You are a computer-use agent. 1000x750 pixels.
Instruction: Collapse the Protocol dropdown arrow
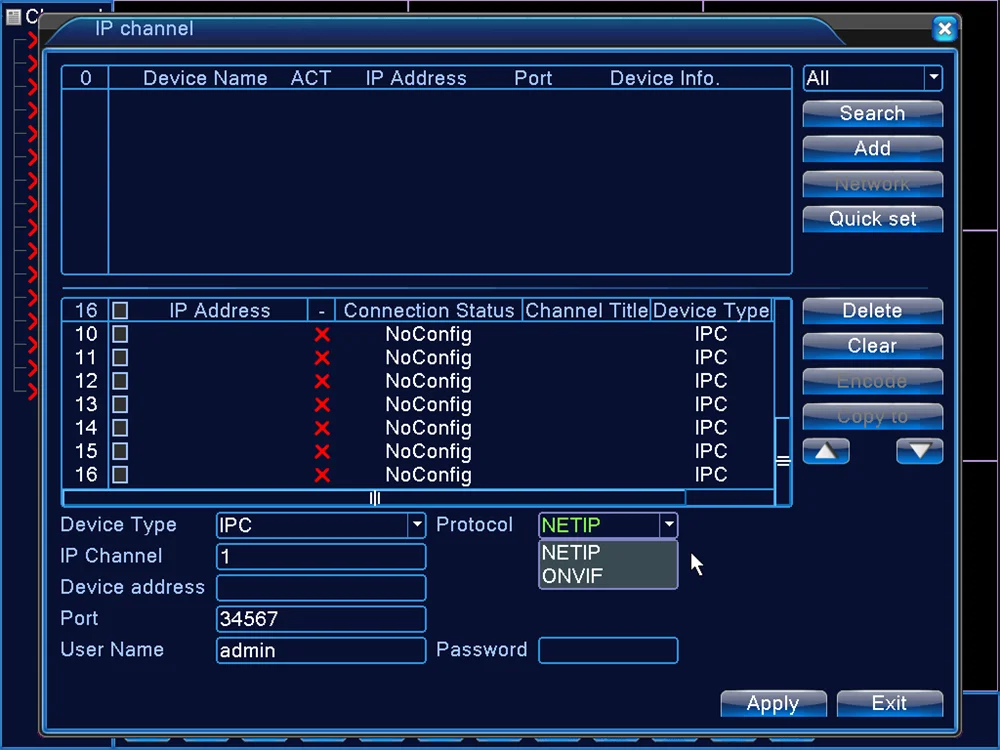pos(668,525)
